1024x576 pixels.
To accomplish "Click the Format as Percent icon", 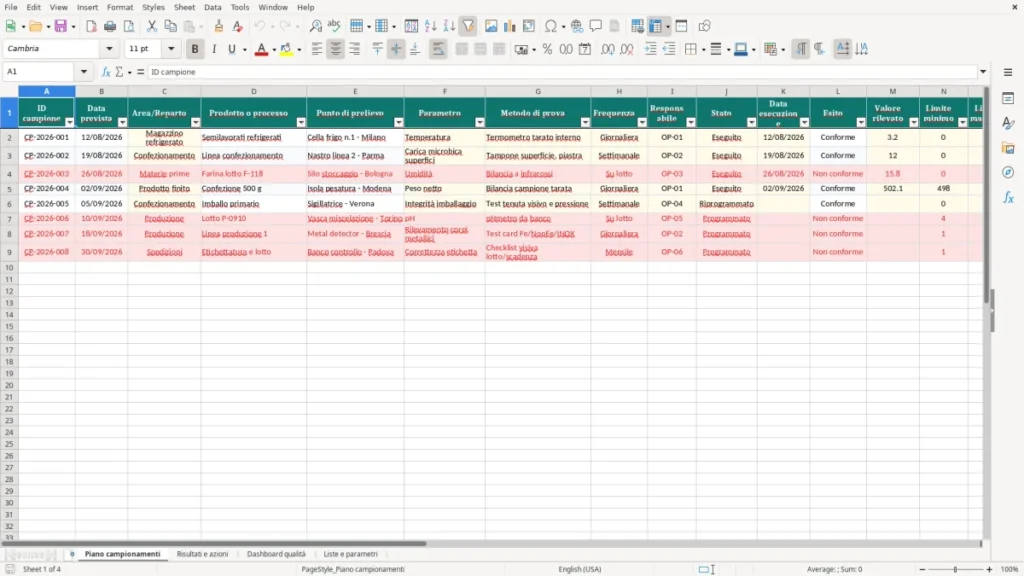I will coord(547,49).
